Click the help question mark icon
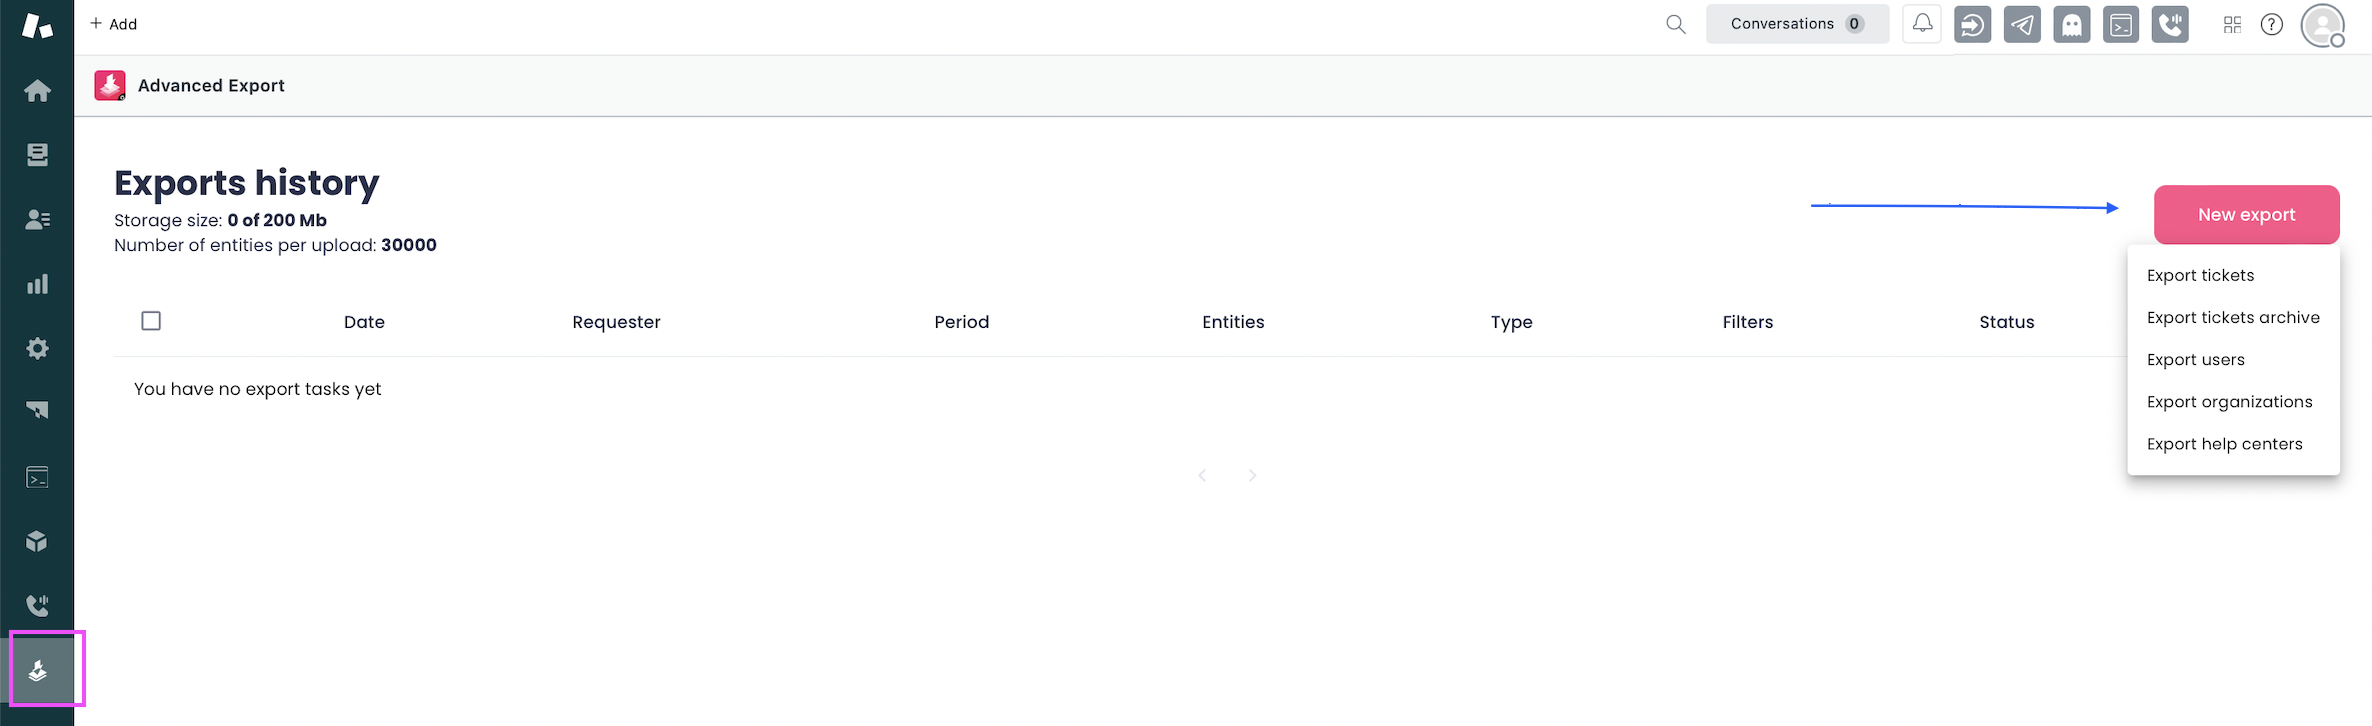Image resolution: width=2372 pixels, height=726 pixels. [2272, 24]
